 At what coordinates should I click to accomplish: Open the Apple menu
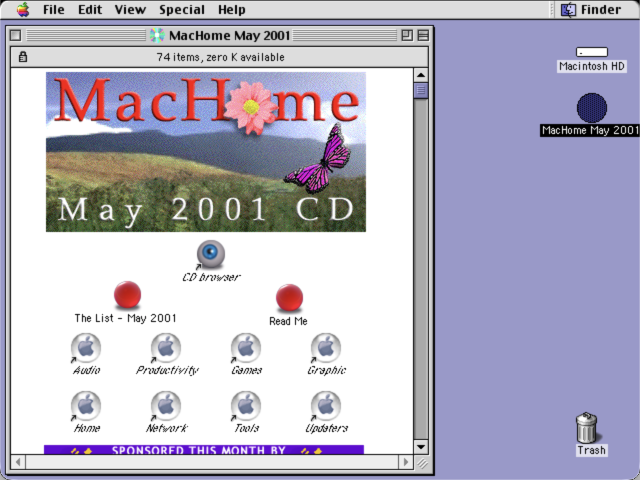click(x=23, y=9)
